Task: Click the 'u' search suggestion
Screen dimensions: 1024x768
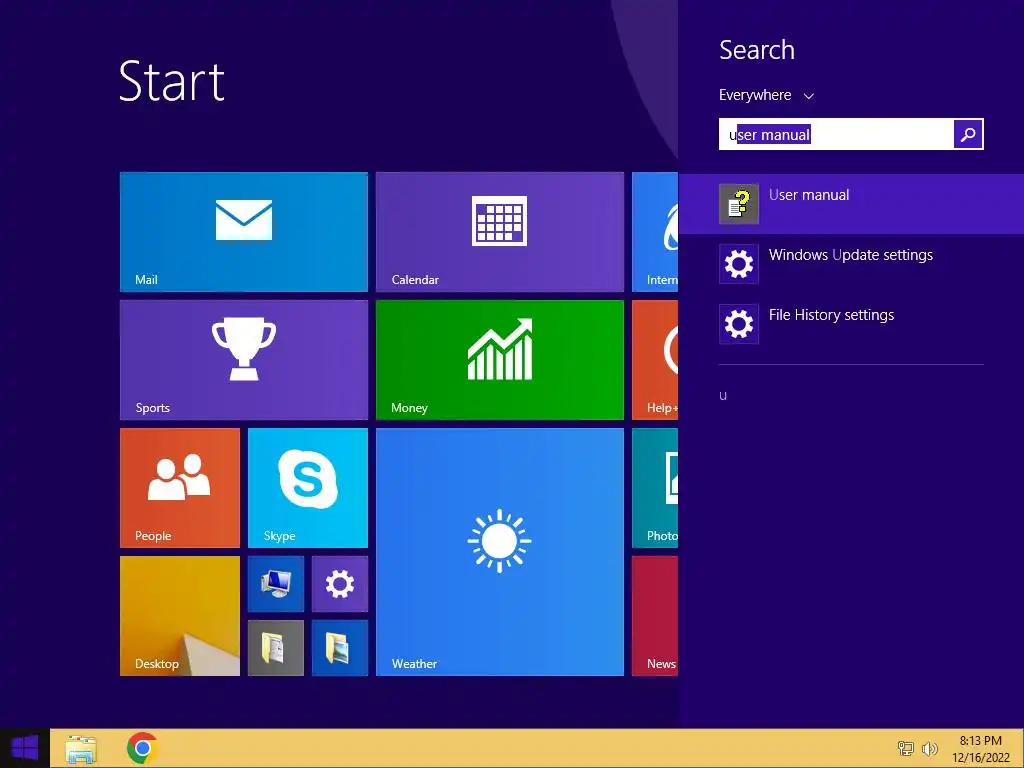Action: point(723,395)
